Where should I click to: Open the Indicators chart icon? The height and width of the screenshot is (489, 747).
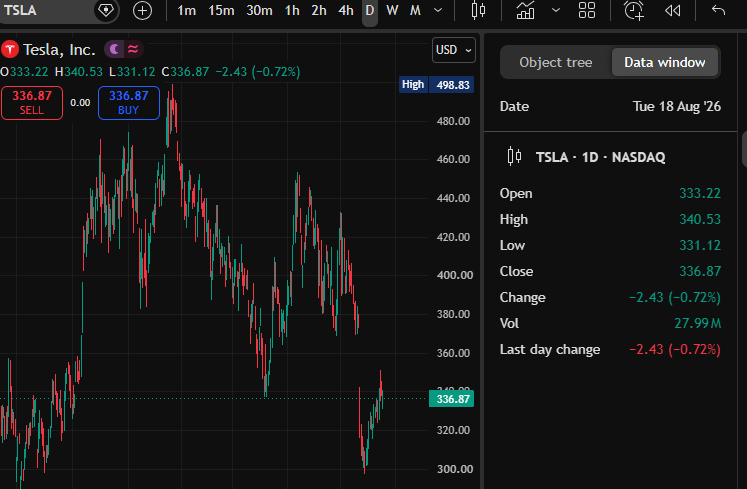pos(525,10)
